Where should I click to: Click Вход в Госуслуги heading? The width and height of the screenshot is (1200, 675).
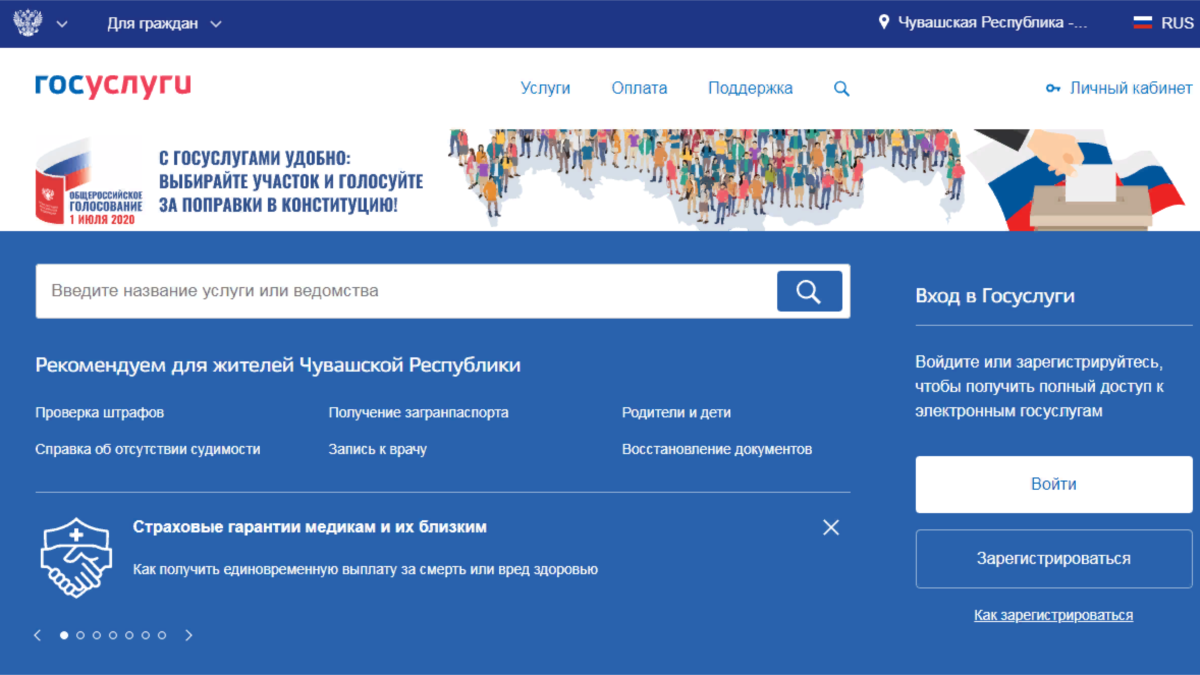[x=995, y=296]
